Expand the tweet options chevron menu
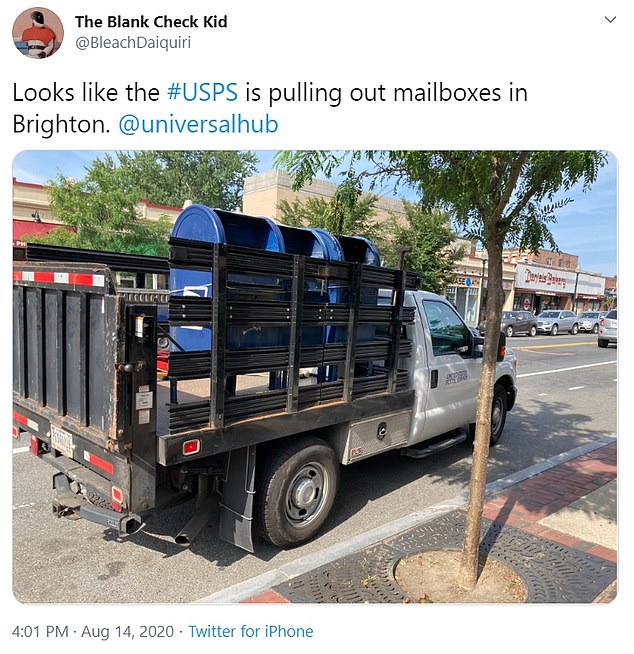Screen dimensions: 634x654 [x=610, y=20]
